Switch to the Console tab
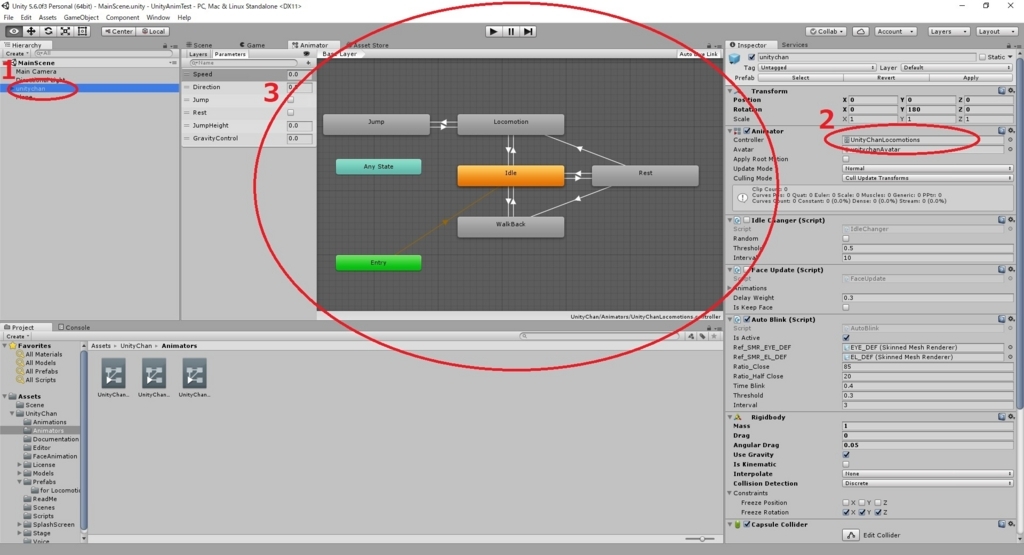Viewport: 1024px width, 555px height. (x=74, y=327)
